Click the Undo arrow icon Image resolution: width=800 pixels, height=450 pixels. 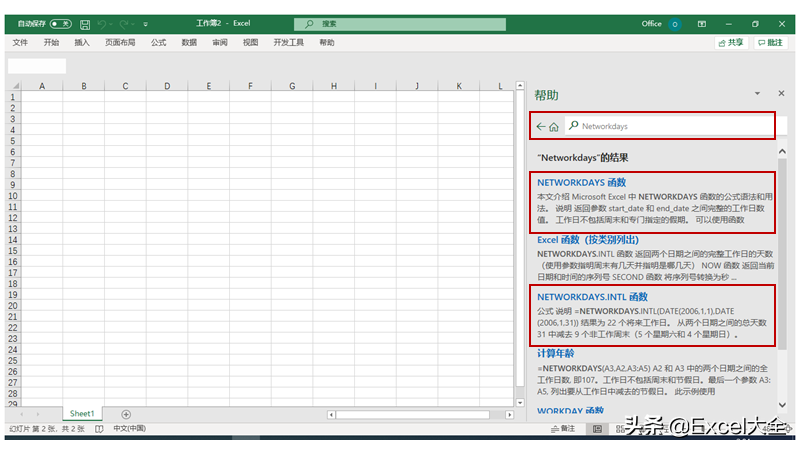[102, 24]
